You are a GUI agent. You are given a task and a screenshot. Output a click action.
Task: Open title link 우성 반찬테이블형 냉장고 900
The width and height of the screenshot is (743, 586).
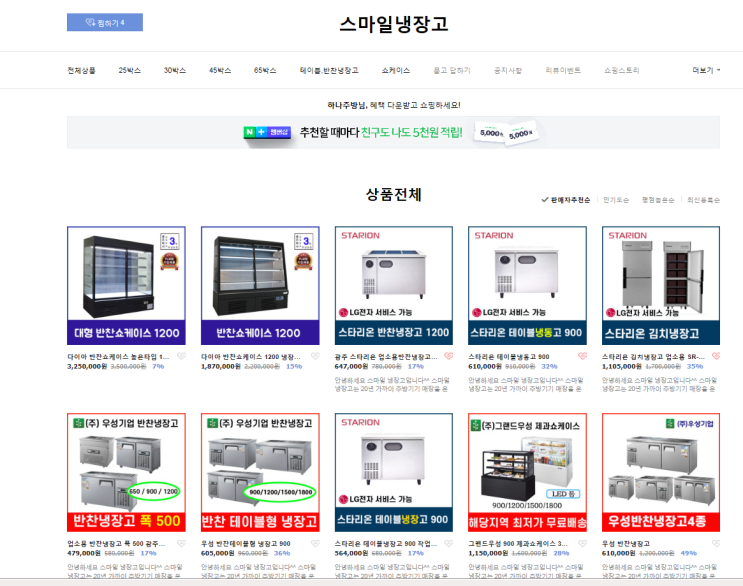point(245,543)
